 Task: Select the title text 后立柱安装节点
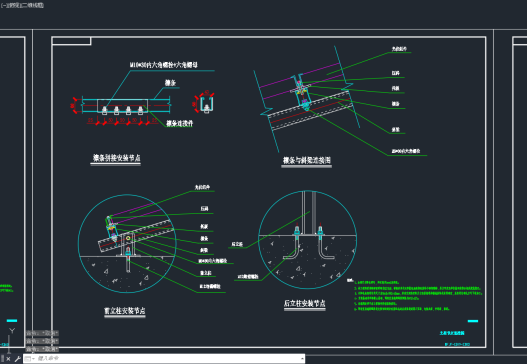point(305,303)
